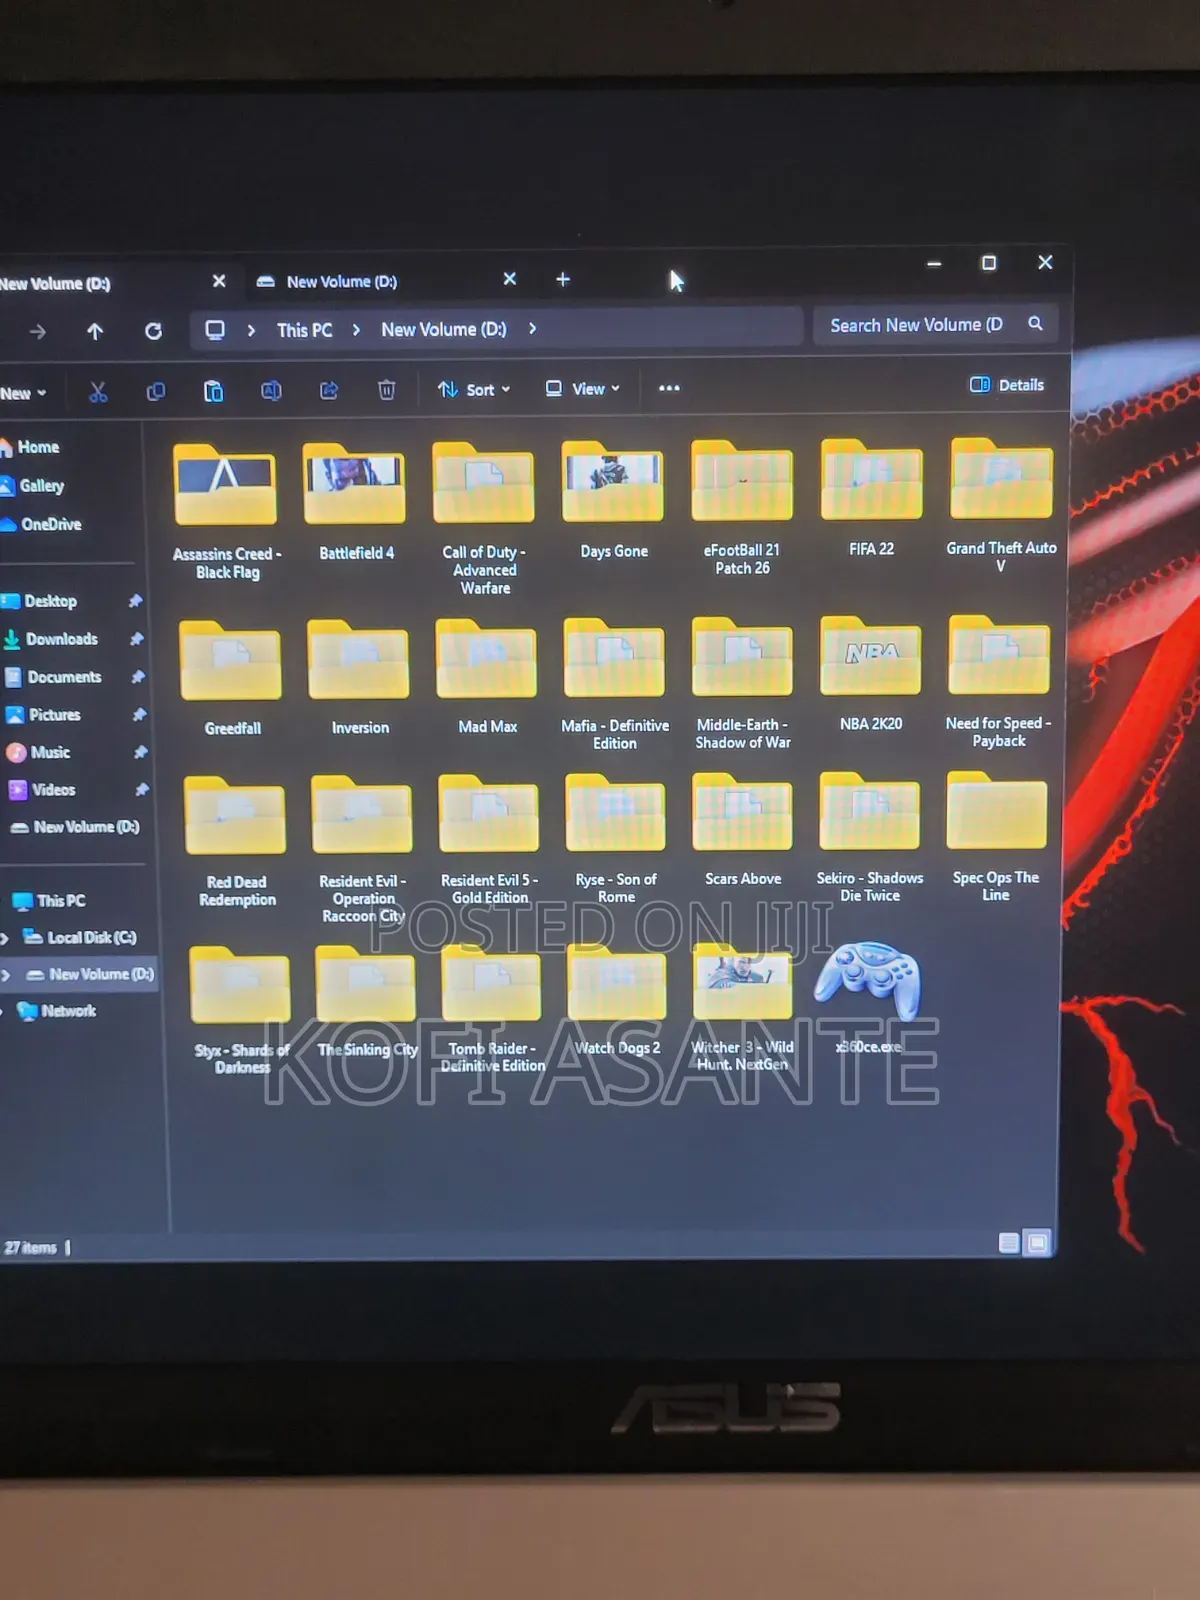Select the Spec Ops The Line folder
The width and height of the screenshot is (1200, 1600).
(x=996, y=837)
